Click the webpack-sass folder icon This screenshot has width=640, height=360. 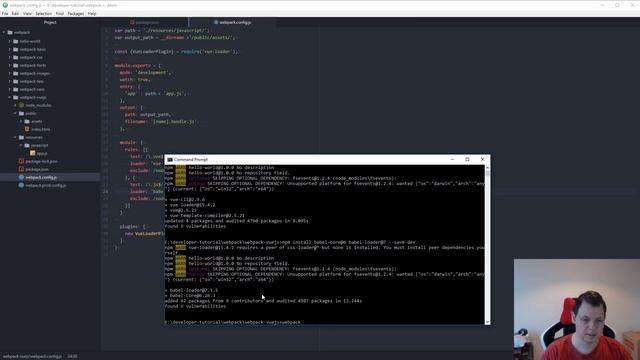16,89
